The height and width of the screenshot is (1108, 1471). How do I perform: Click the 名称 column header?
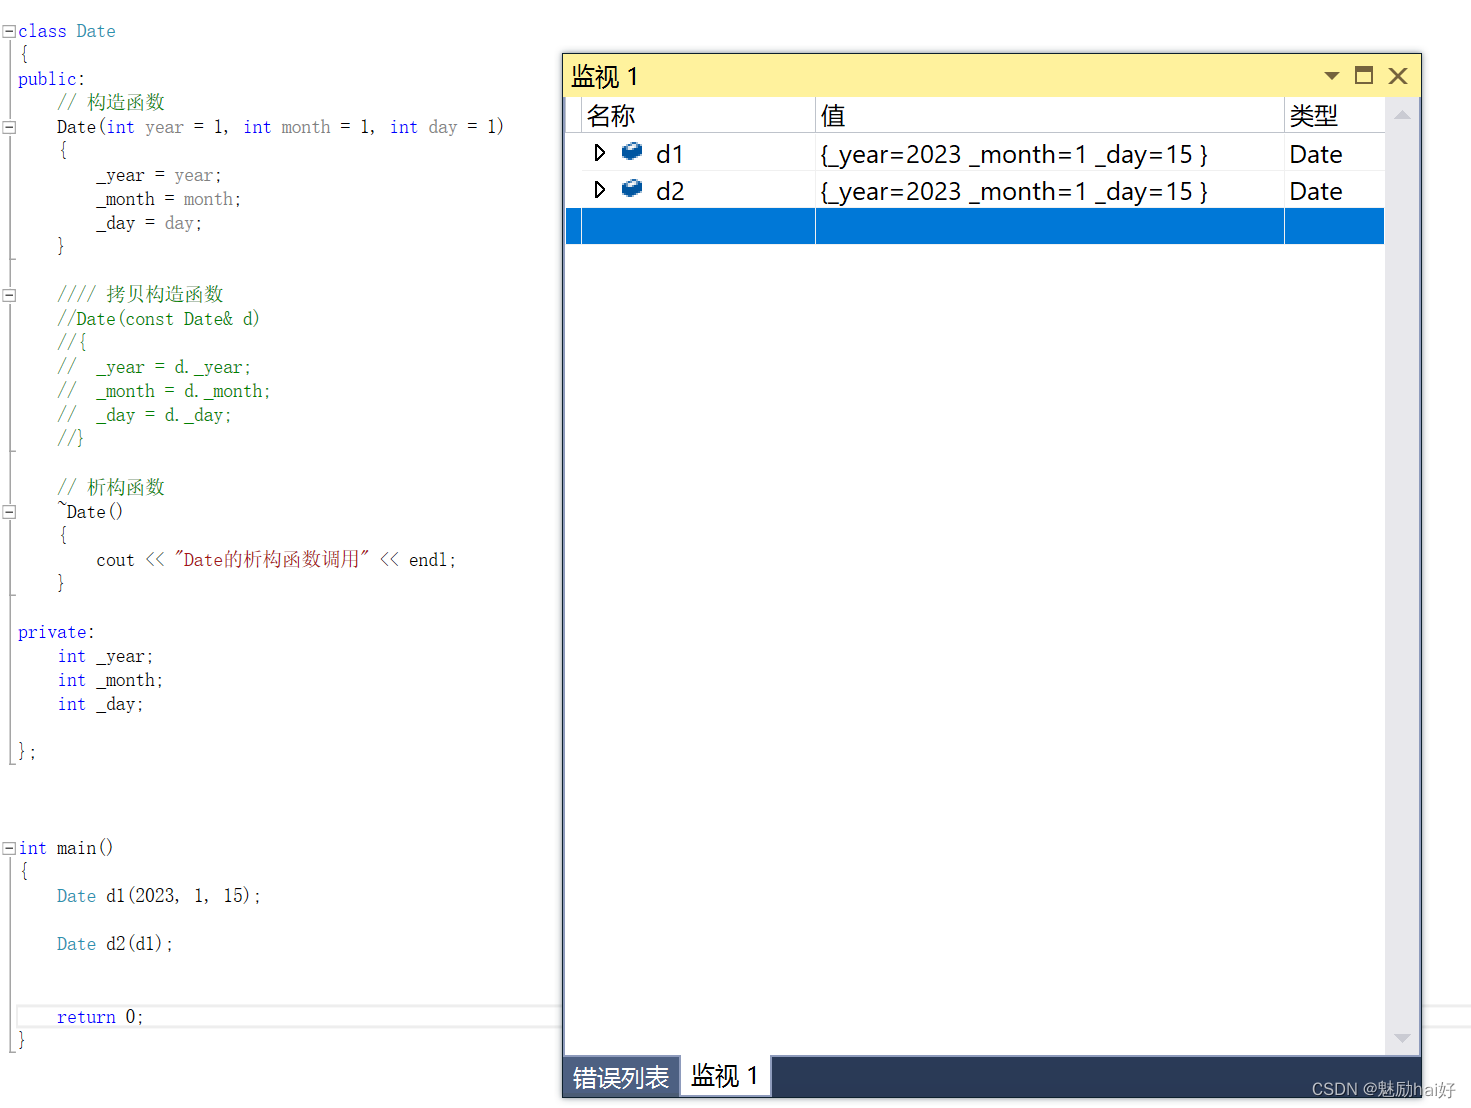pyautogui.click(x=698, y=116)
